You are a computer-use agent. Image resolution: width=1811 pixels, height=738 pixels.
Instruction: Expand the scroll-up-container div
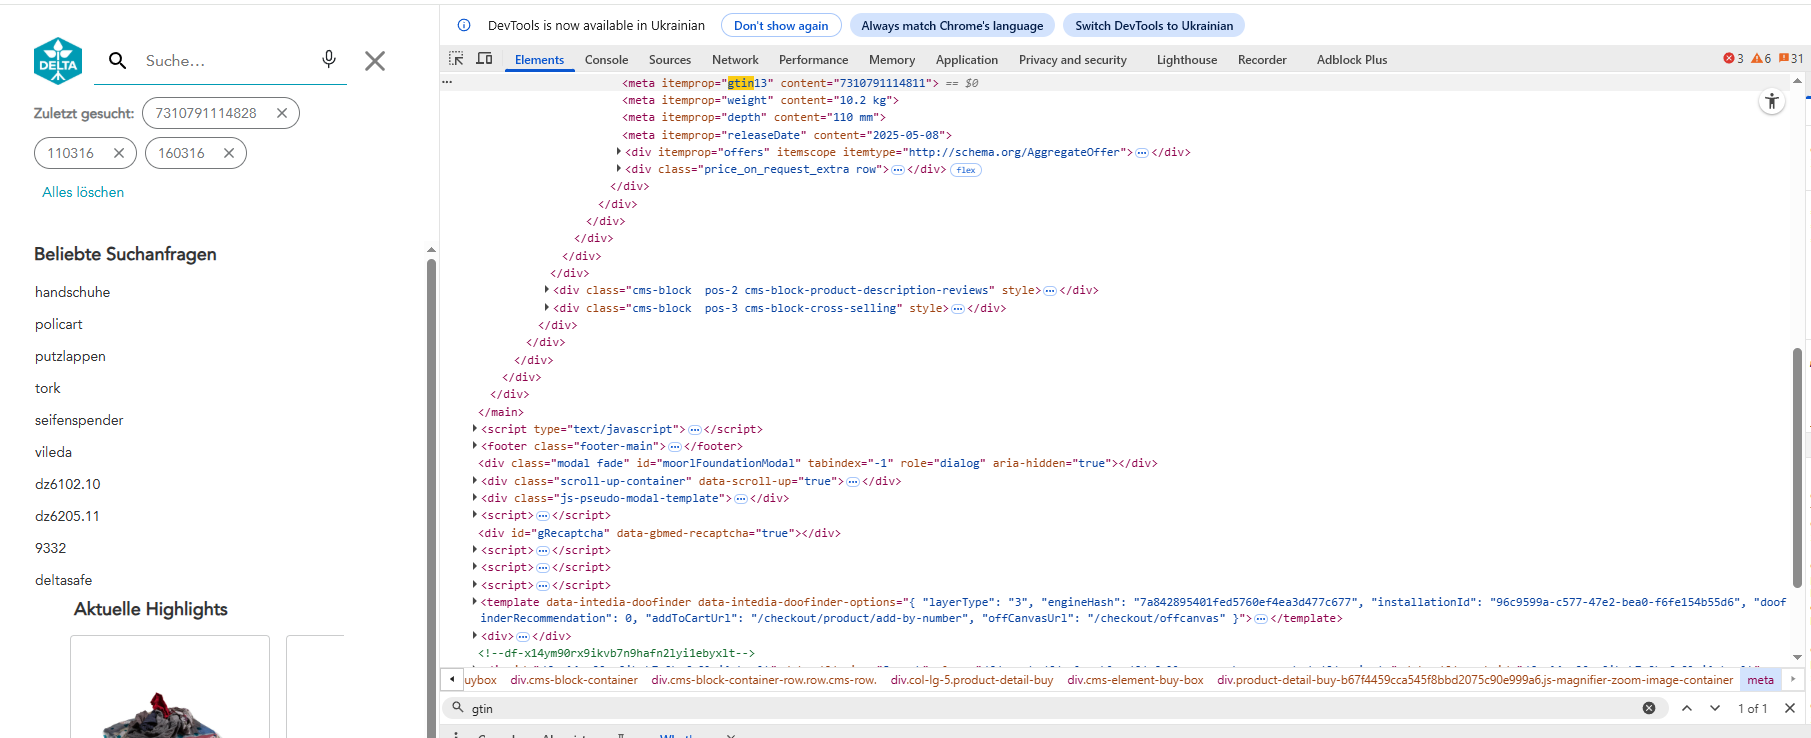click(x=475, y=481)
